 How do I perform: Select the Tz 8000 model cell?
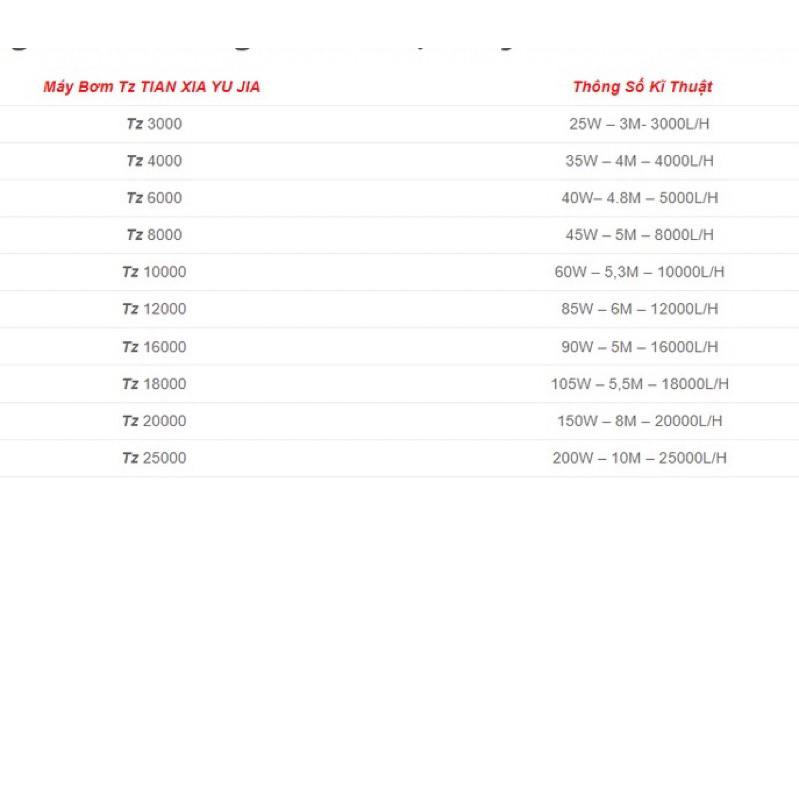154,235
